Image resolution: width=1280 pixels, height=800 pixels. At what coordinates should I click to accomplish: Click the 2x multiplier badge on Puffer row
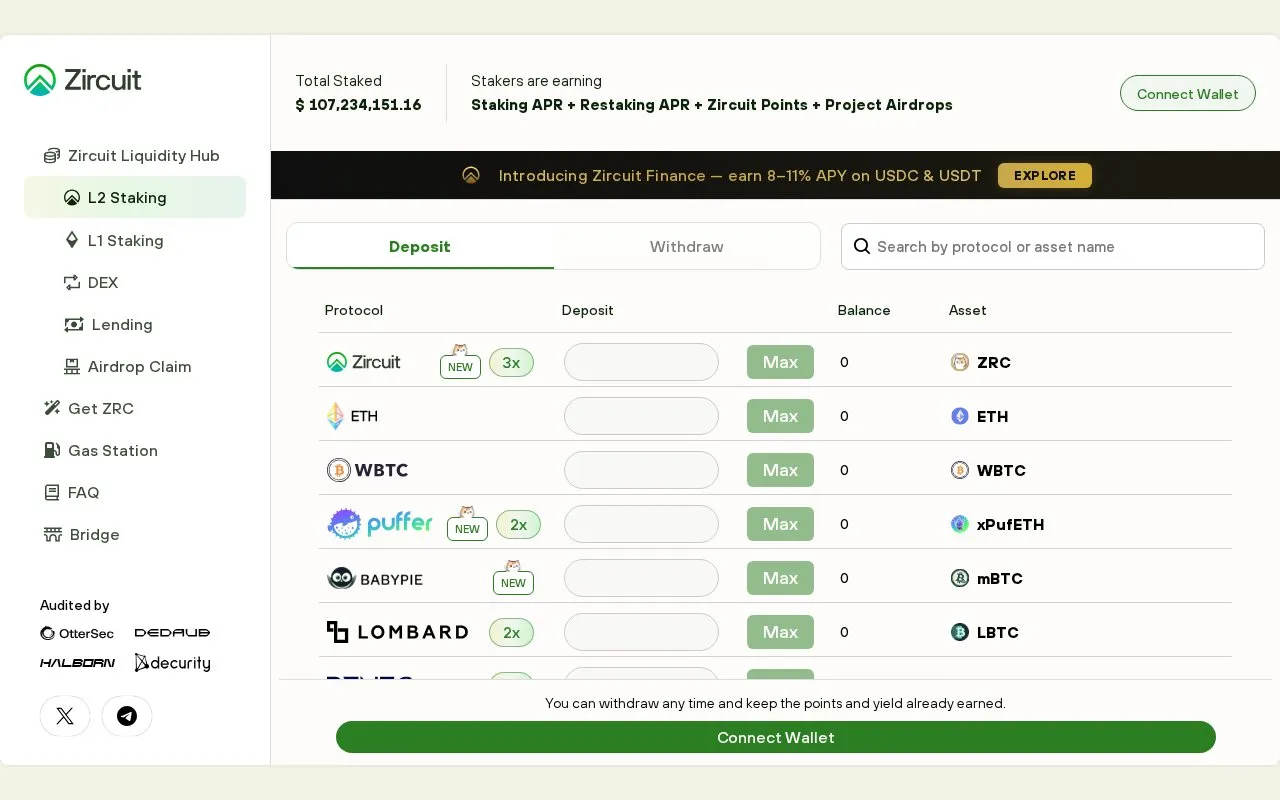pyautogui.click(x=518, y=524)
